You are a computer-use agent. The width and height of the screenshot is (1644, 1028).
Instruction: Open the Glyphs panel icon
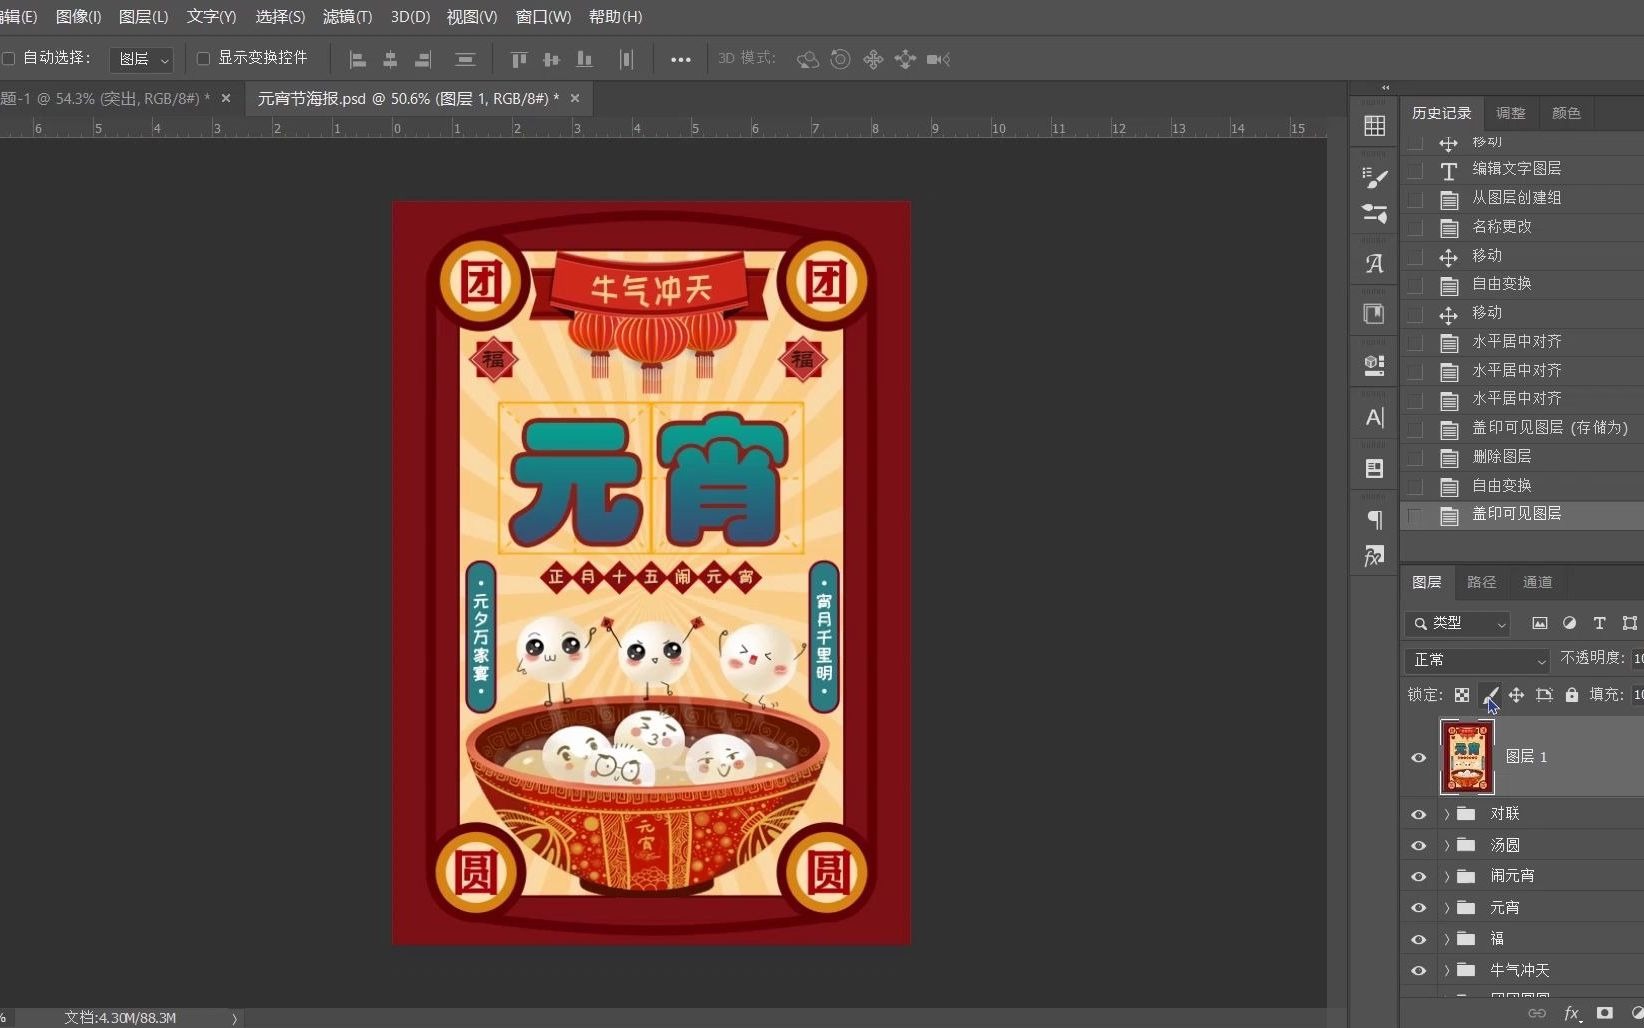1374,263
